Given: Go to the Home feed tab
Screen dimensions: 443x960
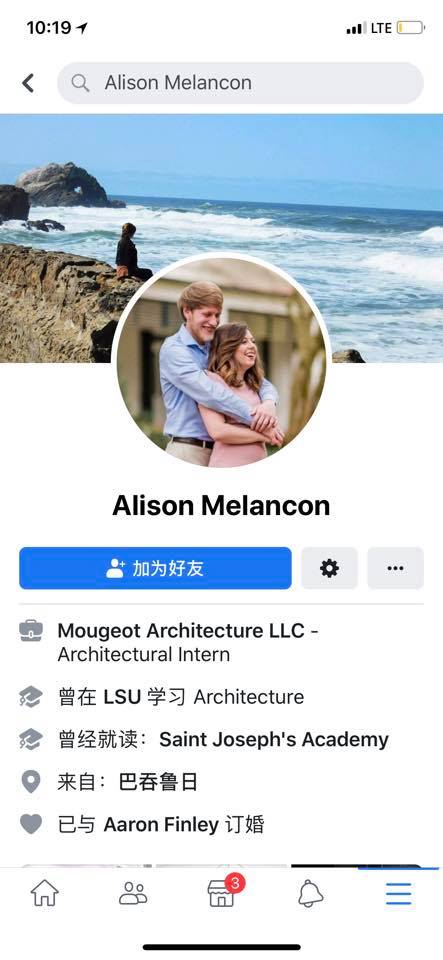Looking at the screenshot, I should 45,893.
